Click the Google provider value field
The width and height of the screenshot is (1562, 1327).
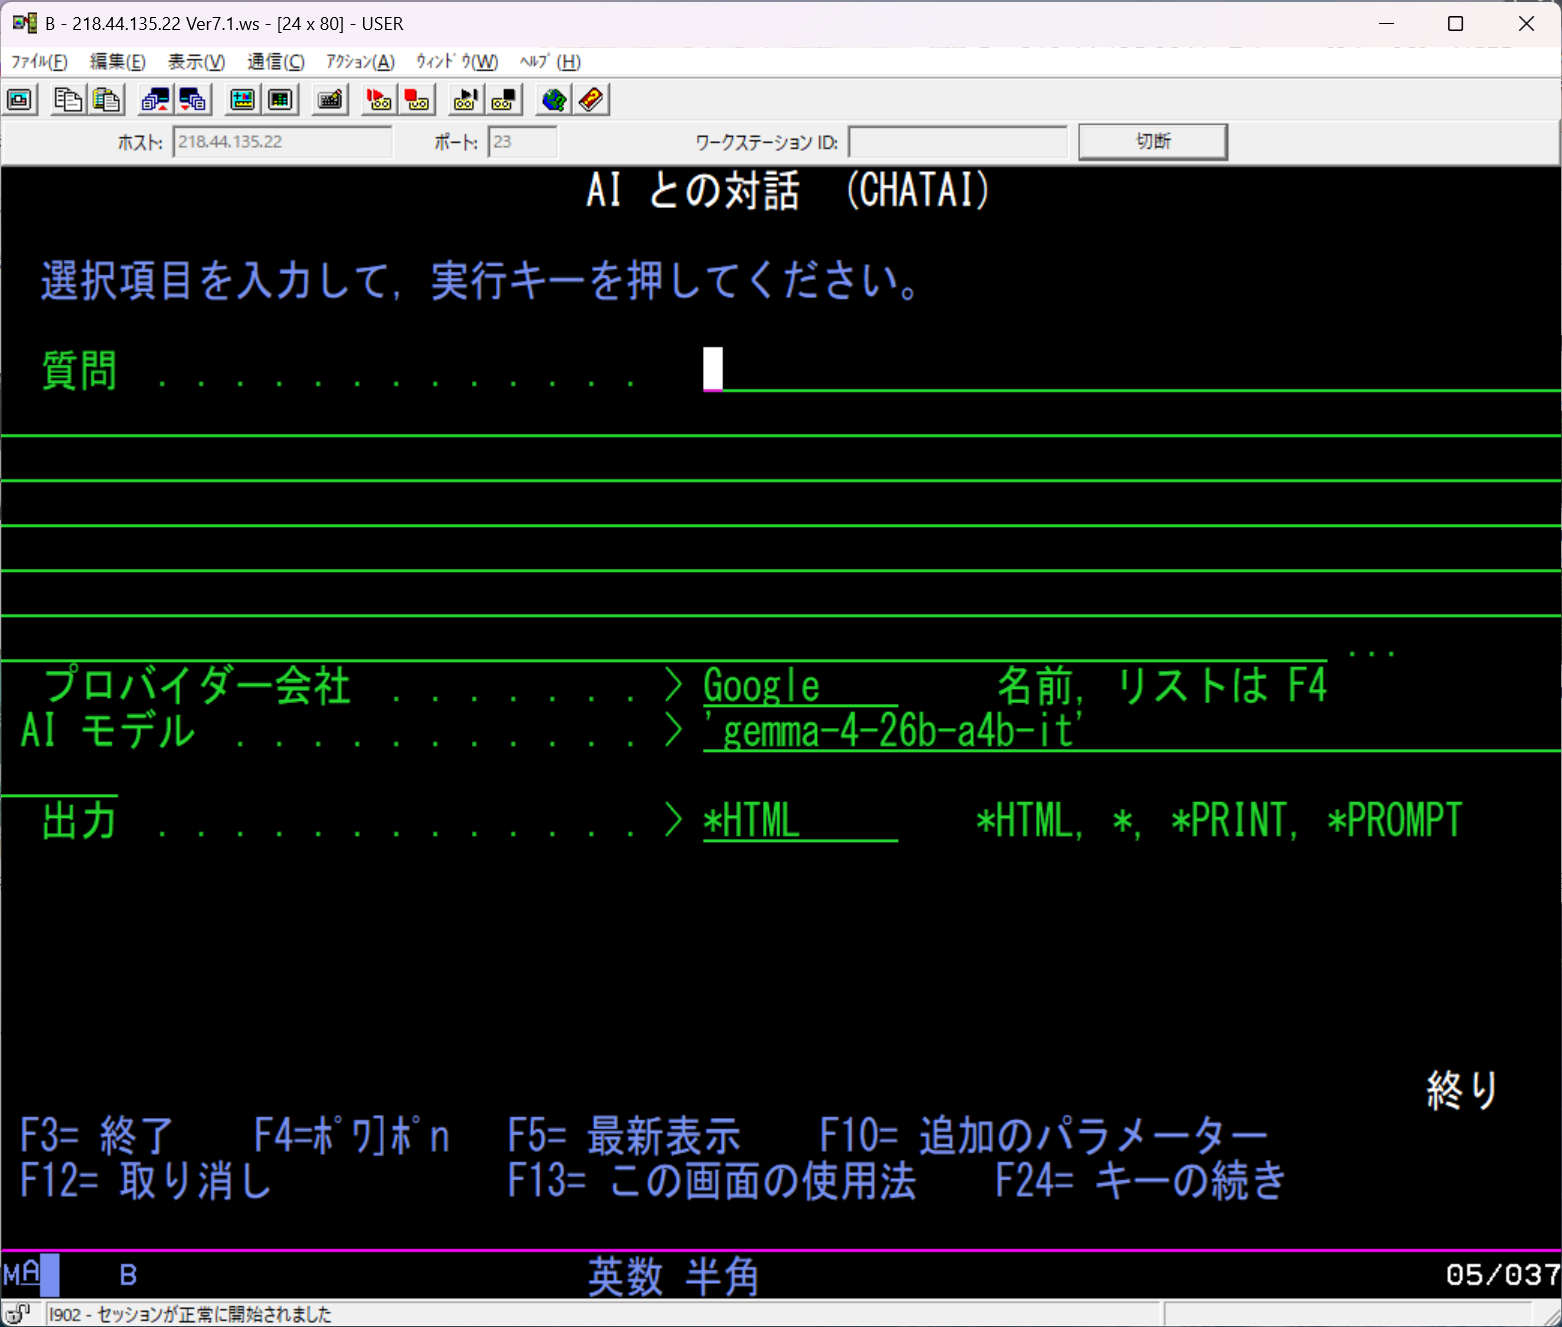[800, 685]
